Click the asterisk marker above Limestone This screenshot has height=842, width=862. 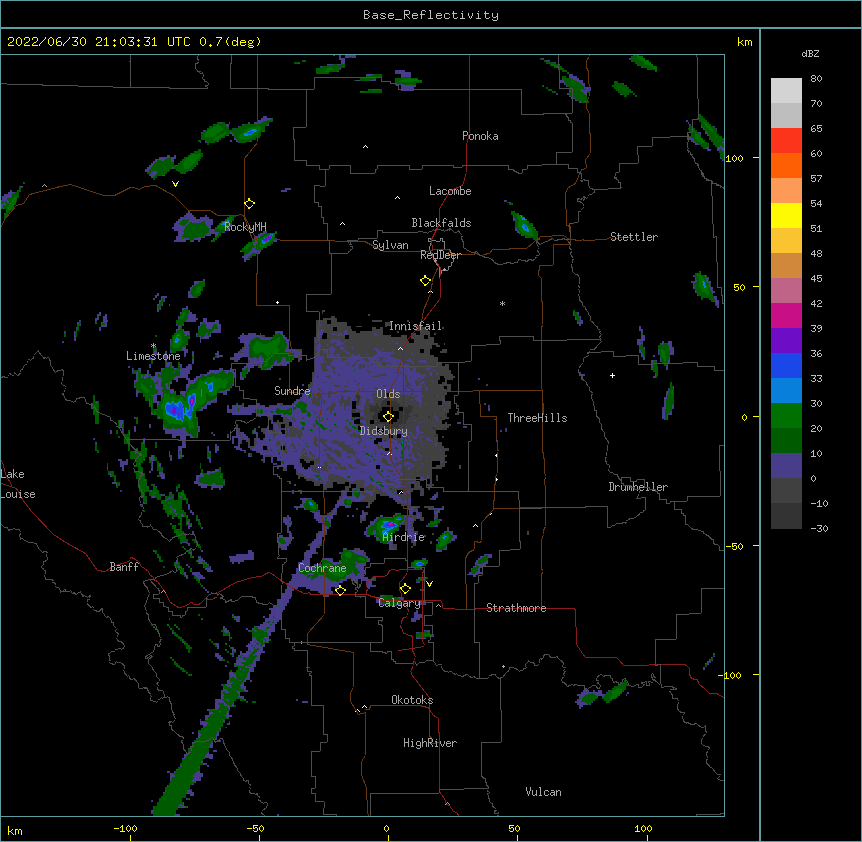tap(153, 346)
